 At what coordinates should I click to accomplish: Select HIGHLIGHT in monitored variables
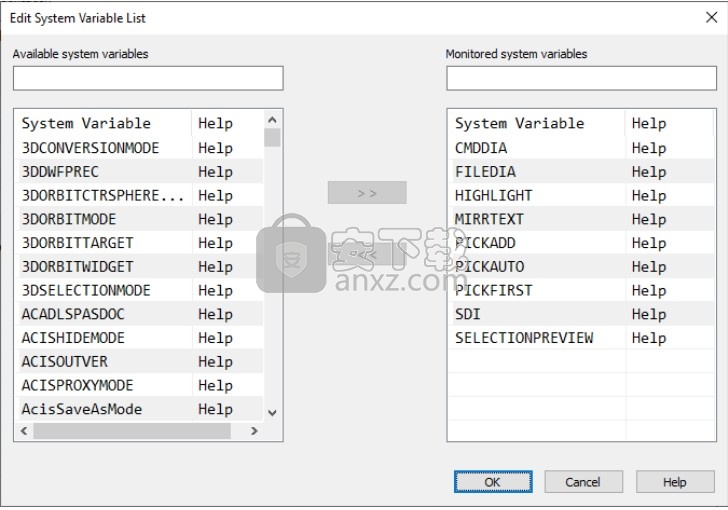click(494, 195)
